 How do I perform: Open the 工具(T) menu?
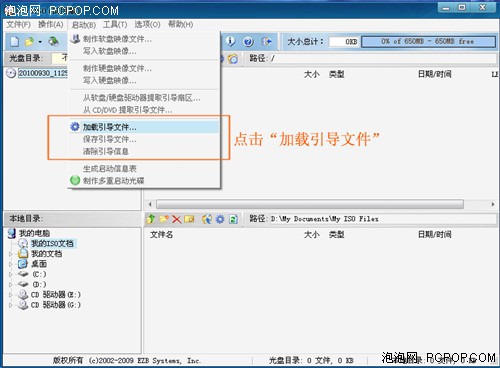click(115, 24)
